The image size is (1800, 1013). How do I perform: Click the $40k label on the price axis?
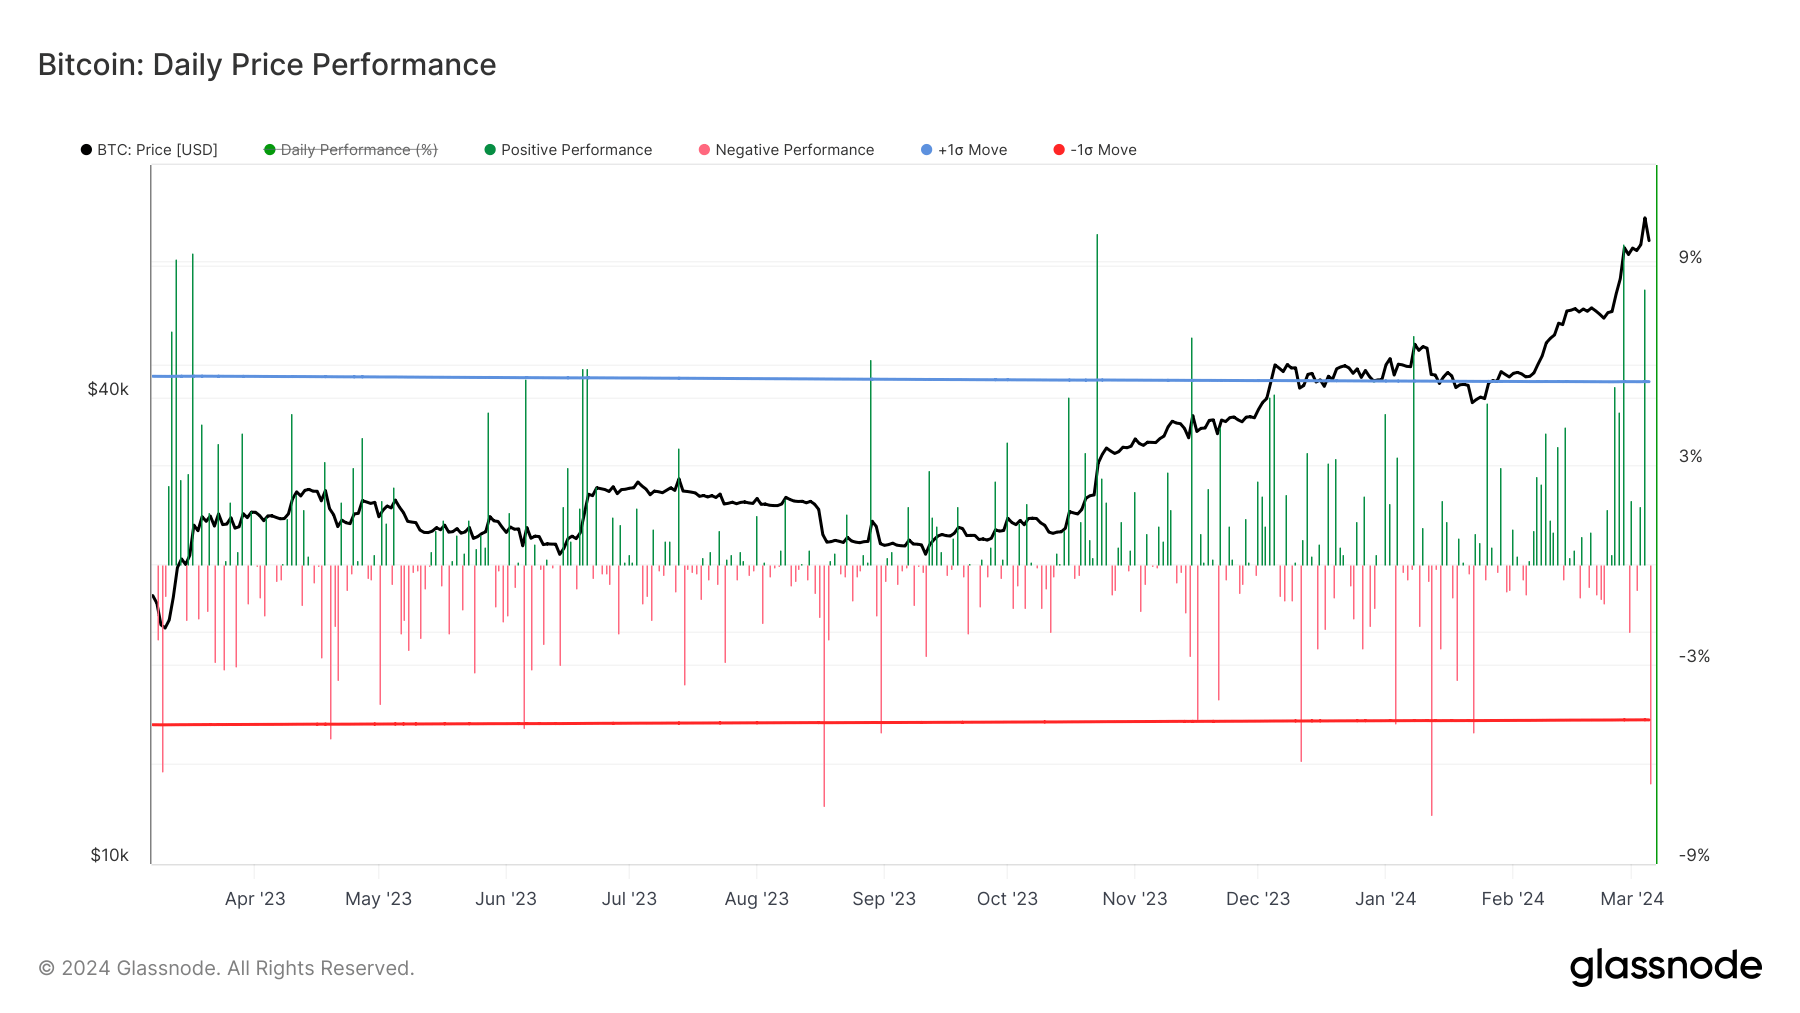coord(108,386)
